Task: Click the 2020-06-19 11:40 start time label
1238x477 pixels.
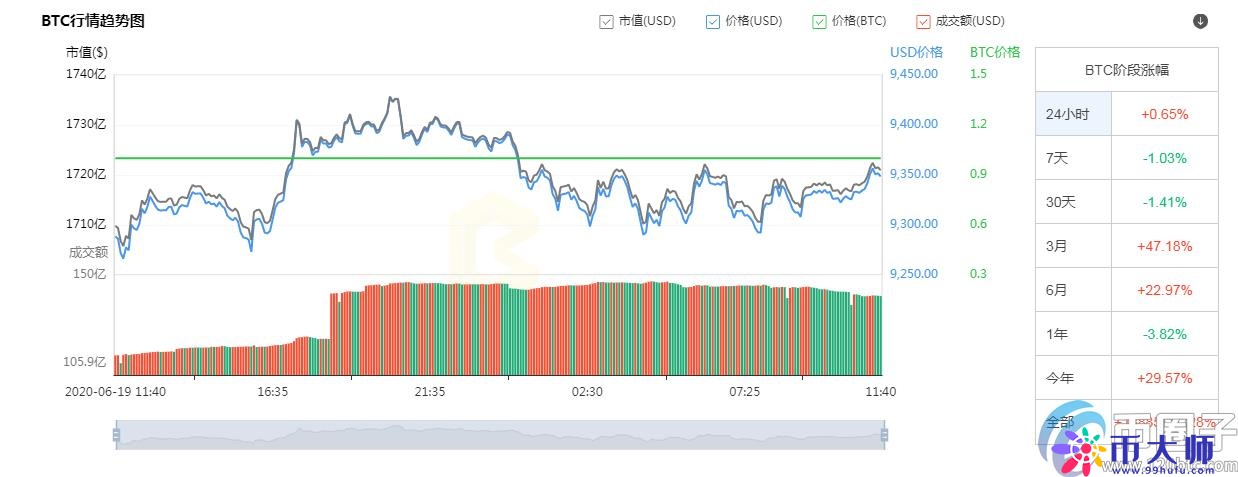Action: [116, 391]
